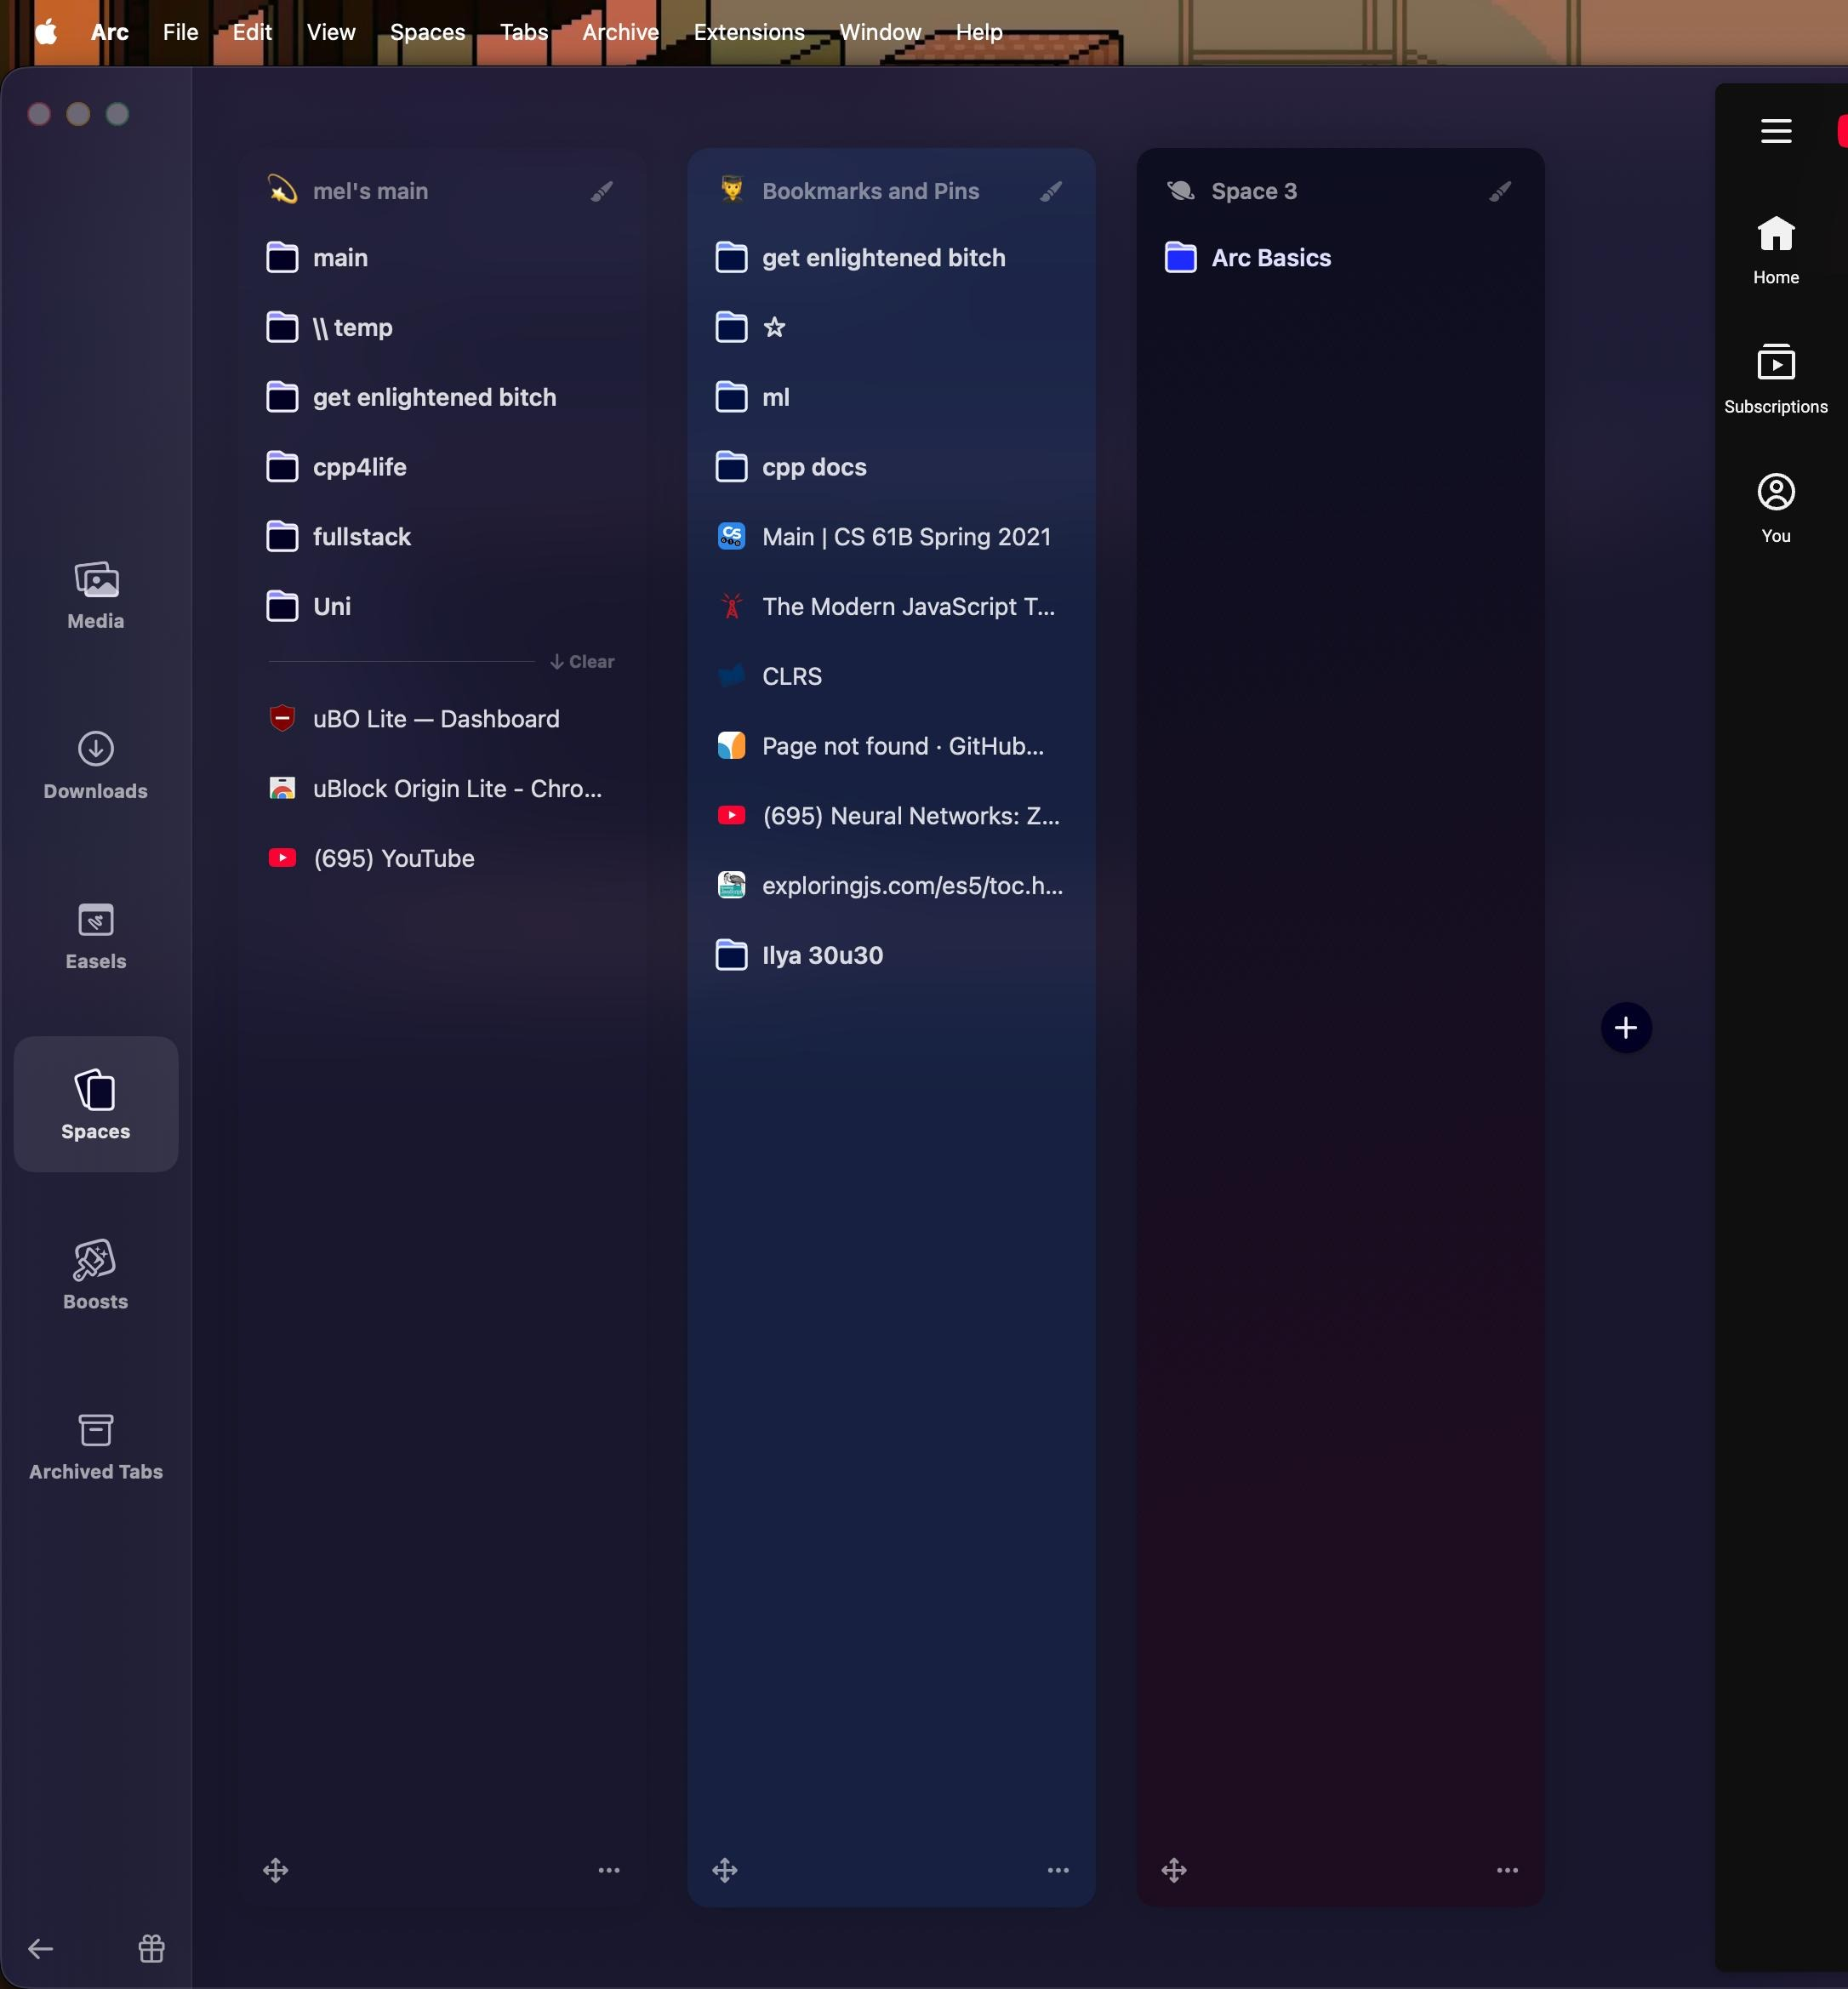Click the Space 3 title
The width and height of the screenshot is (1848, 1989).
point(1254,191)
